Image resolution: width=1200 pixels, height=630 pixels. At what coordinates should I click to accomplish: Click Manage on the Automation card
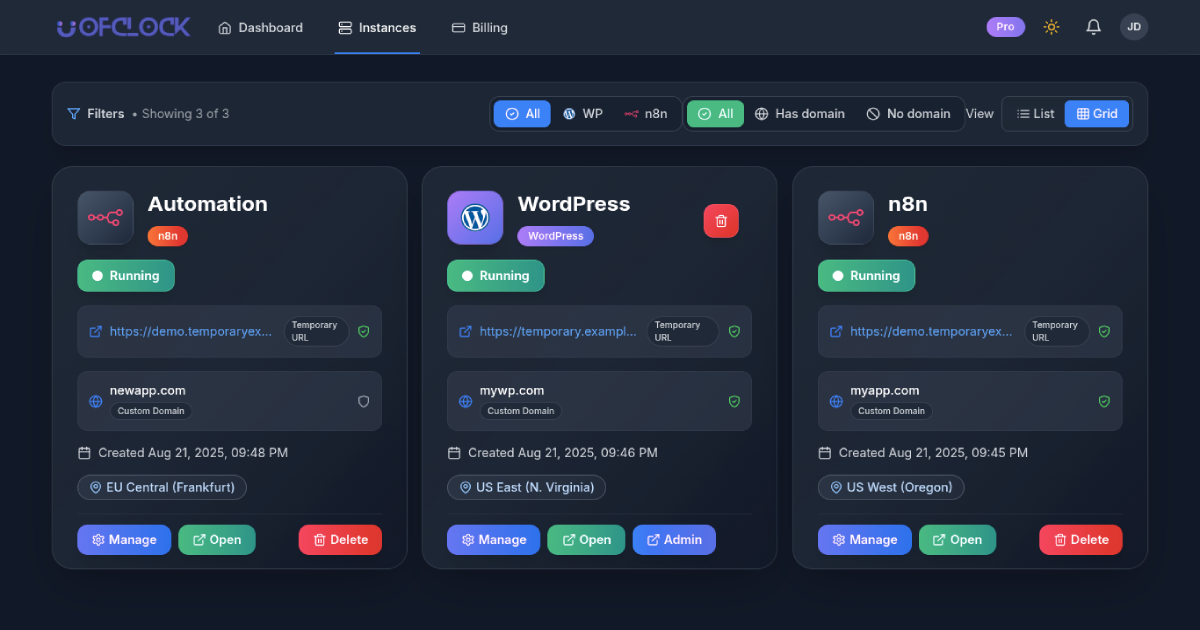coord(124,540)
